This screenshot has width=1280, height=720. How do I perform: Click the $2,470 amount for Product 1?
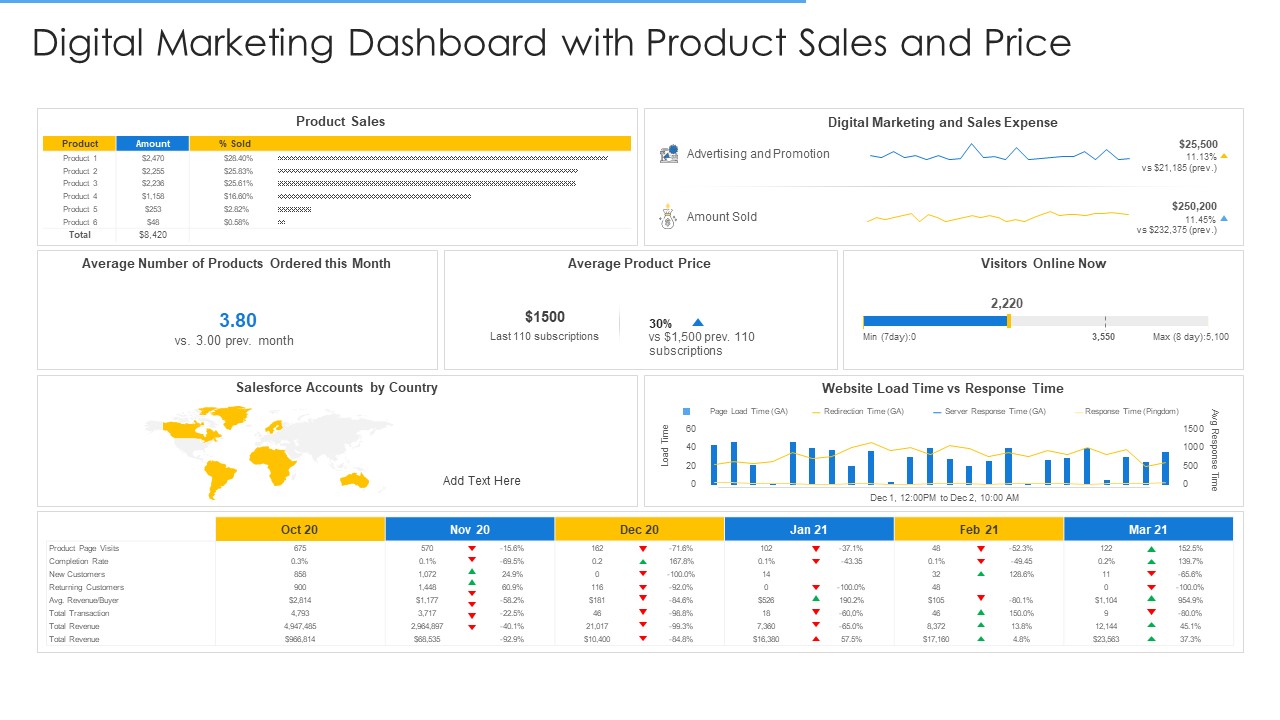pos(153,158)
